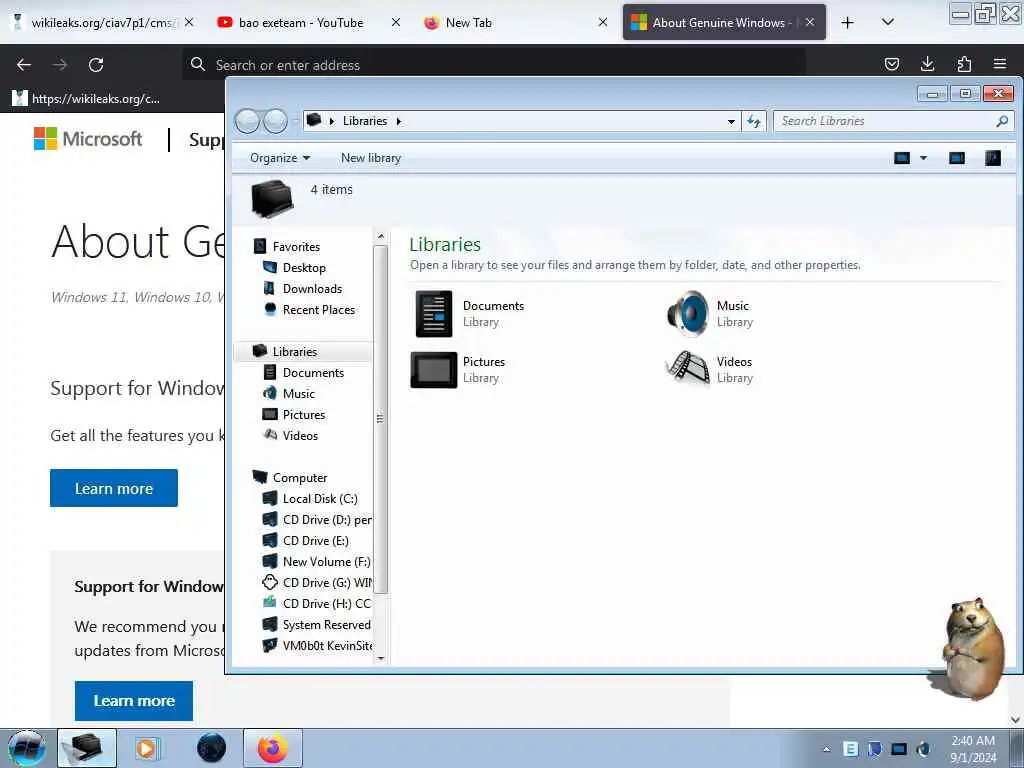Open CD Drive (D:) in sidebar
Image resolution: width=1024 pixels, height=768 pixels.
pos(327,520)
